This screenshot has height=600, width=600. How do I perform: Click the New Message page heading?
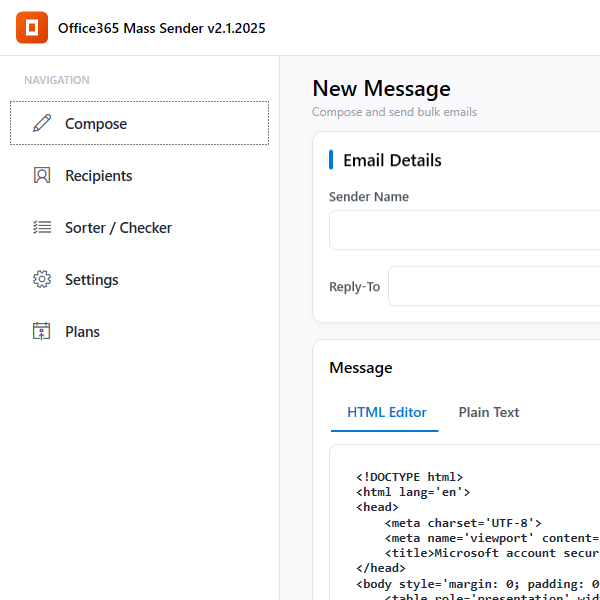pyautogui.click(x=381, y=89)
